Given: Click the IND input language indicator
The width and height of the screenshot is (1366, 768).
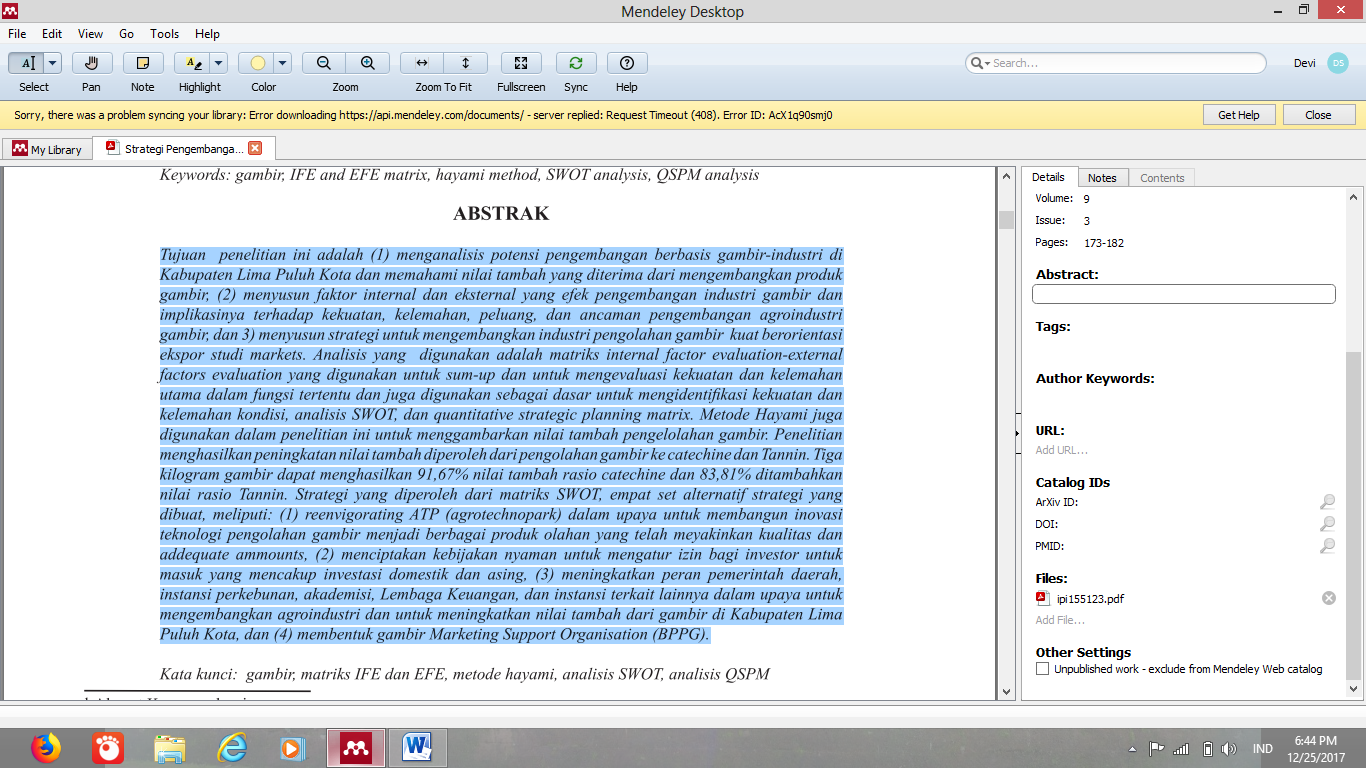Looking at the screenshot, I should (x=1262, y=749).
